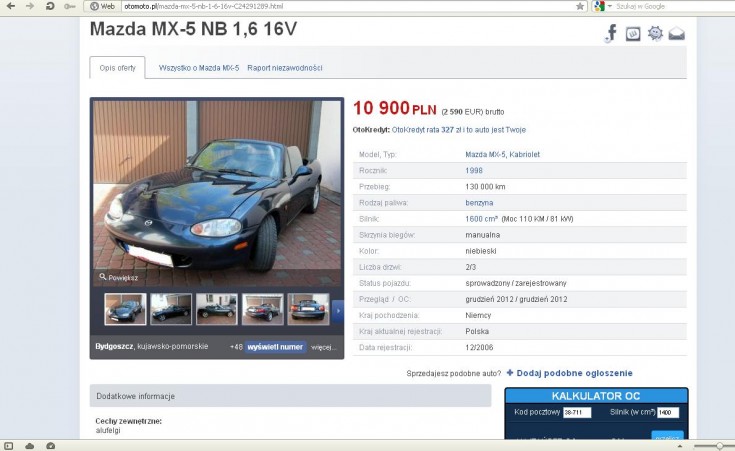
Task: Select the 'Opis oferty' tab
Action: 117,68
